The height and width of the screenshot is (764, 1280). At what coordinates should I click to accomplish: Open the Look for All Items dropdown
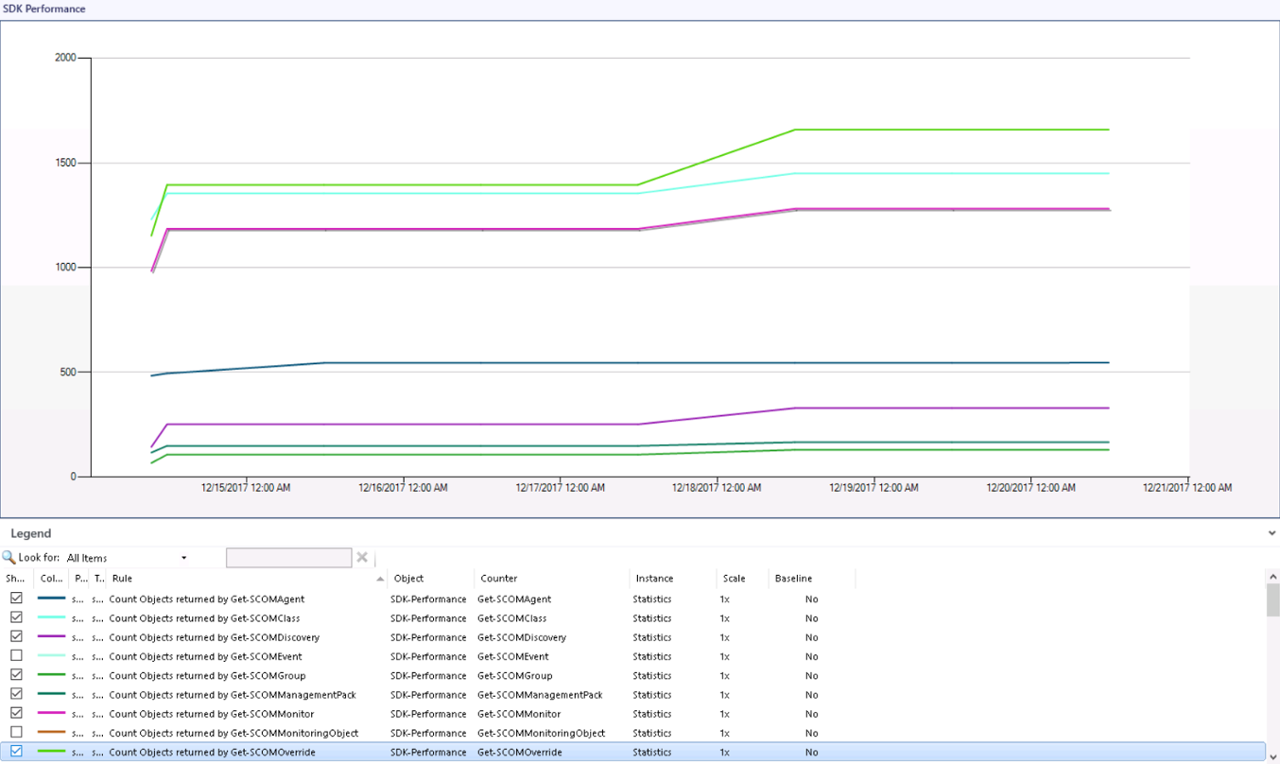(x=183, y=558)
